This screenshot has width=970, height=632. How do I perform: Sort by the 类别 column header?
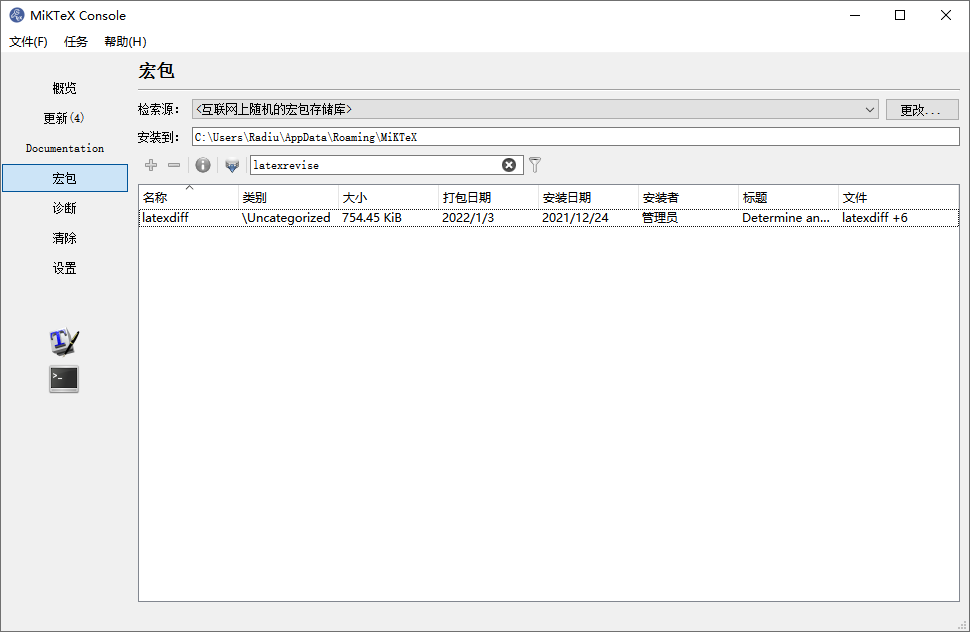289,197
